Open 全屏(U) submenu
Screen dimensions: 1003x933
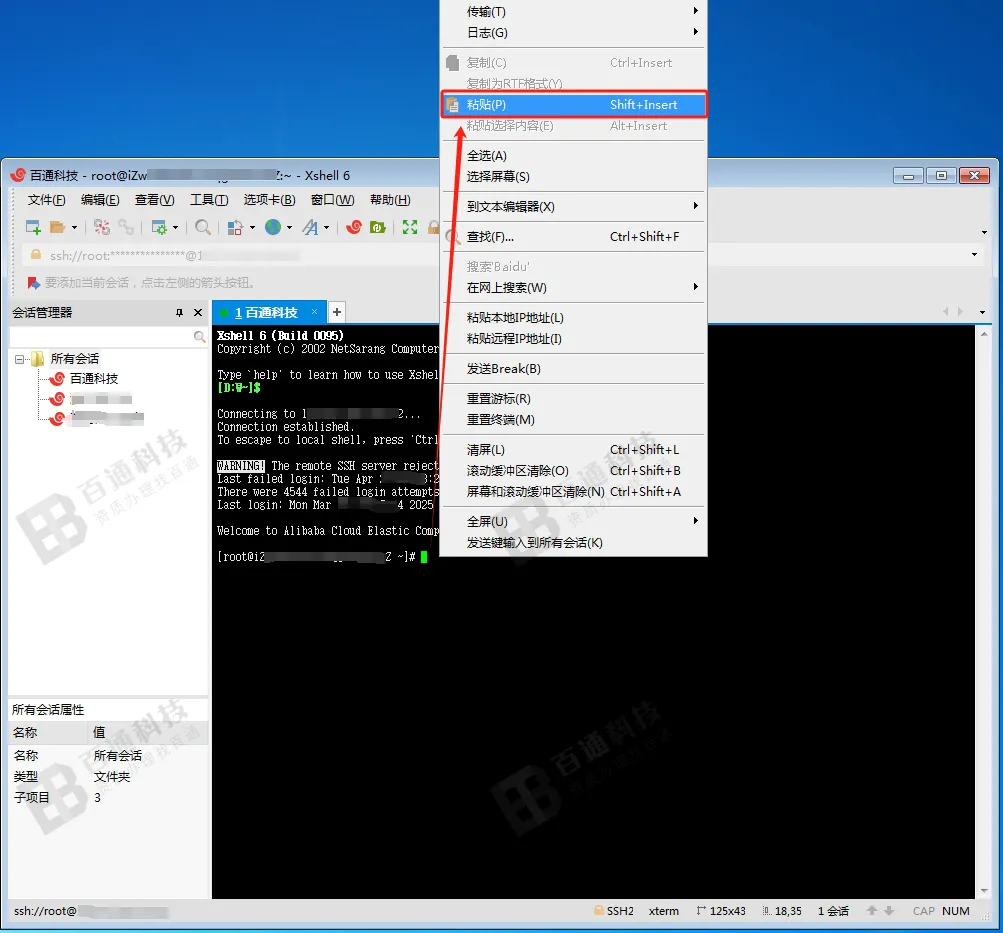coord(574,522)
